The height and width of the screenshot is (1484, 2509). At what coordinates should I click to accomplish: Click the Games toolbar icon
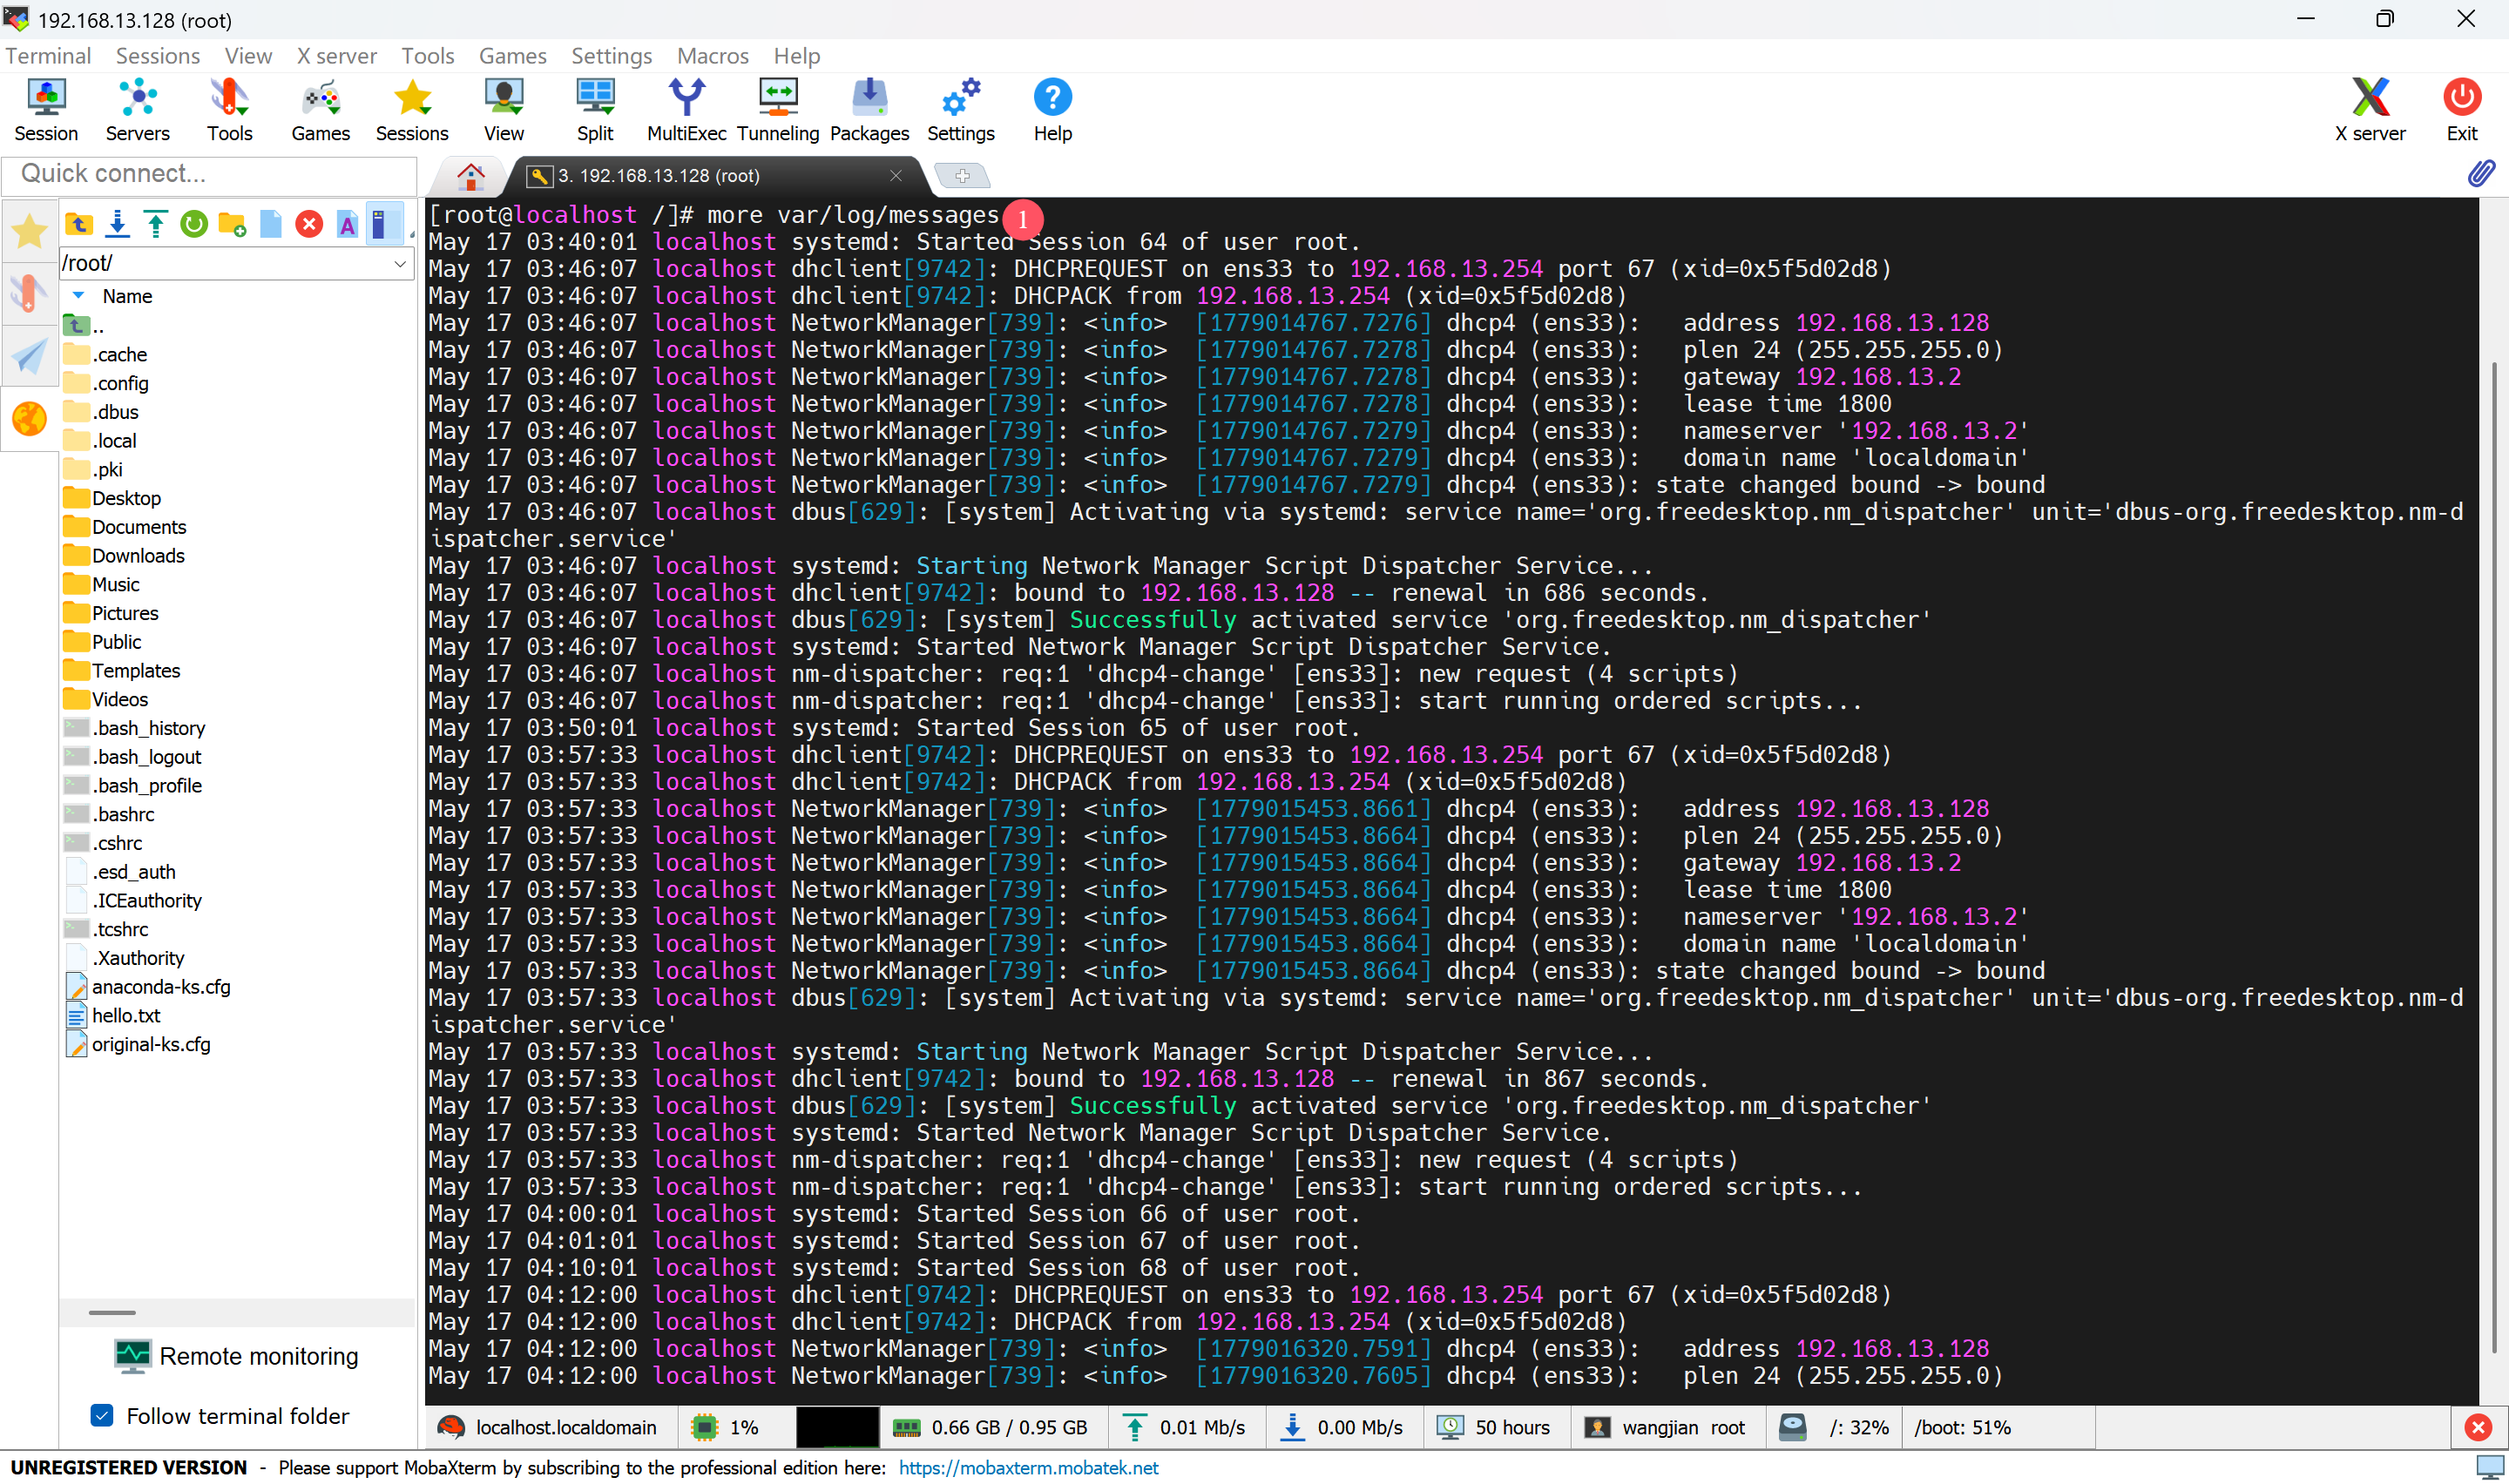point(320,110)
